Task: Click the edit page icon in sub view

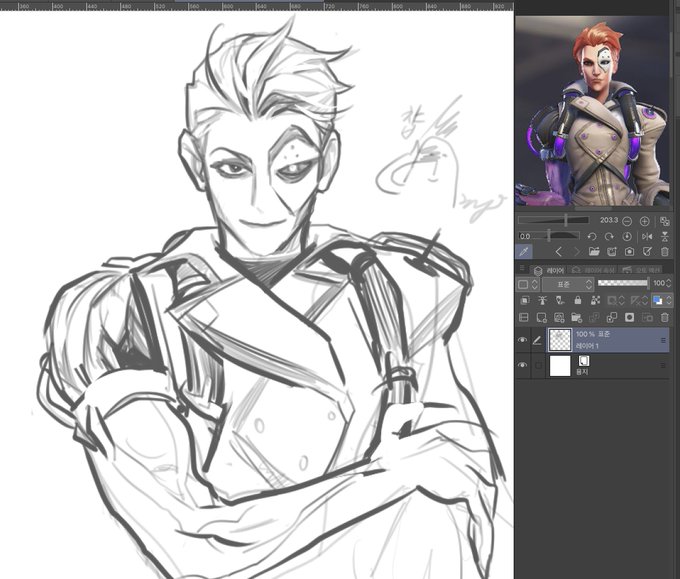Action: [x=647, y=251]
